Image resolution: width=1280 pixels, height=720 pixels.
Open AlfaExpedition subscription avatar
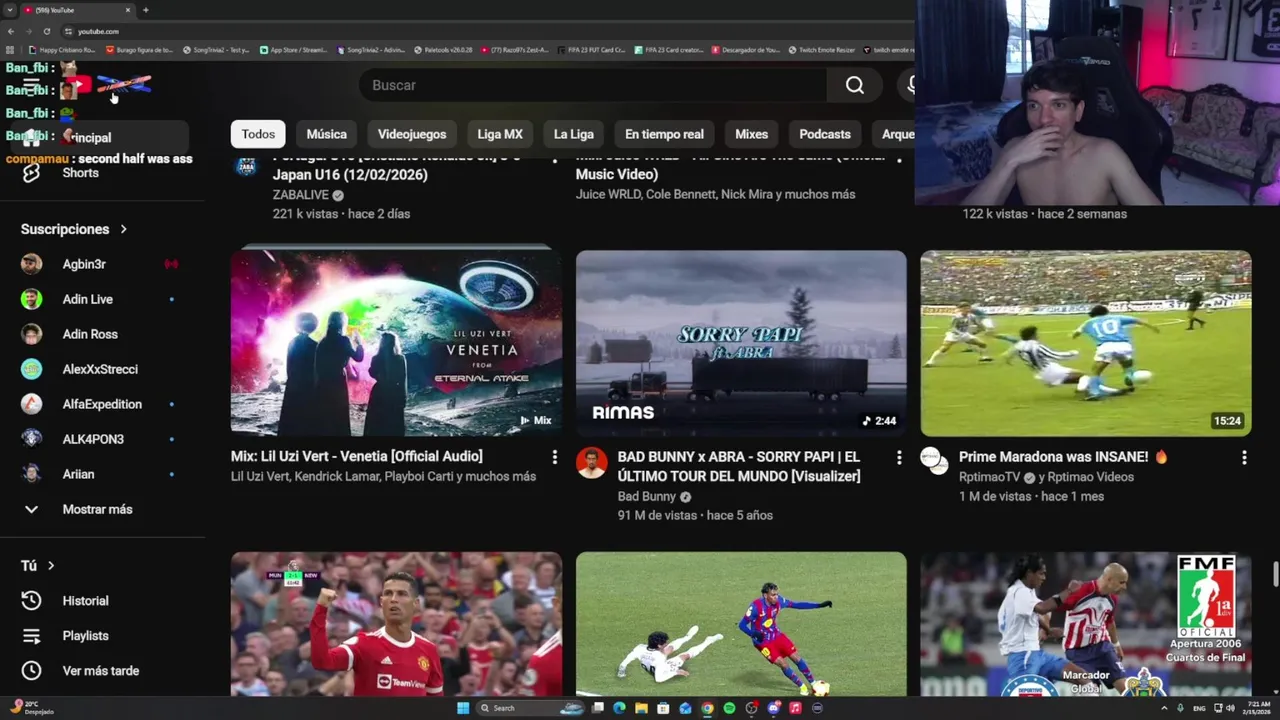click(x=32, y=404)
